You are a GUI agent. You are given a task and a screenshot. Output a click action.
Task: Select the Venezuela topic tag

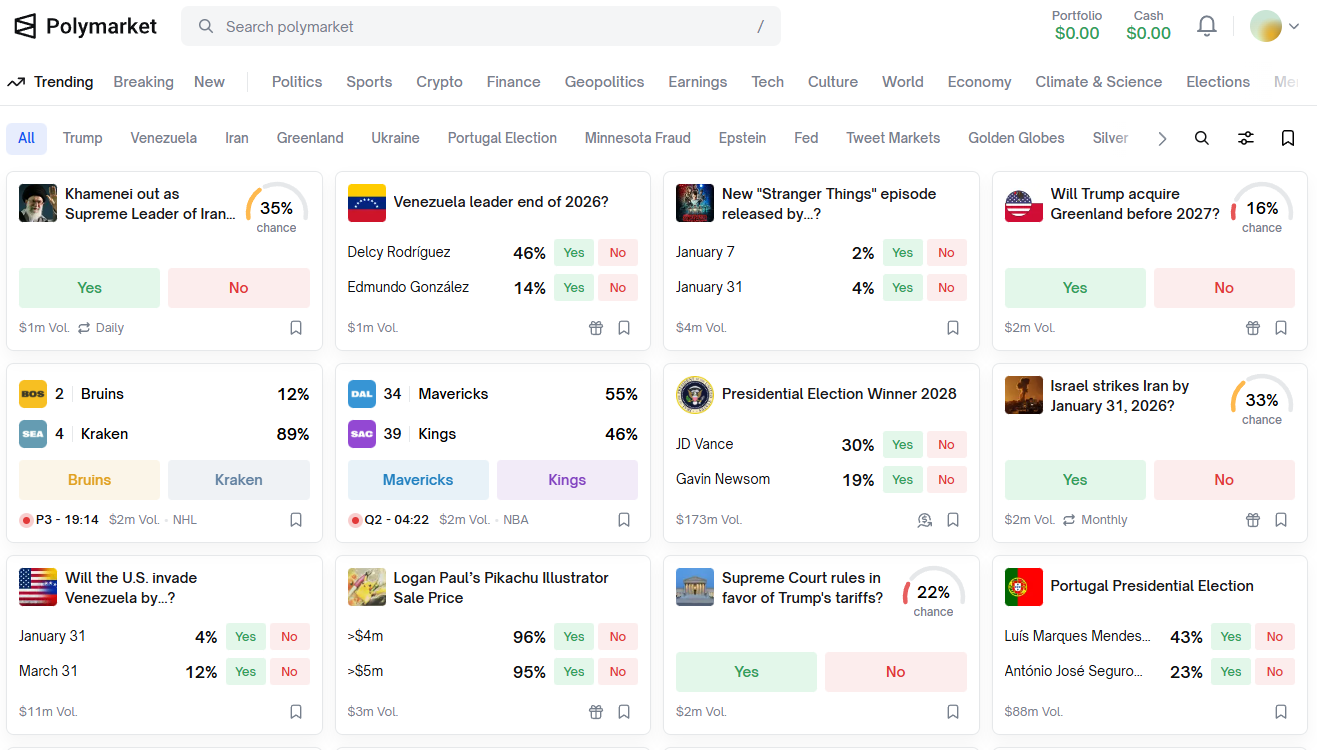pos(164,138)
